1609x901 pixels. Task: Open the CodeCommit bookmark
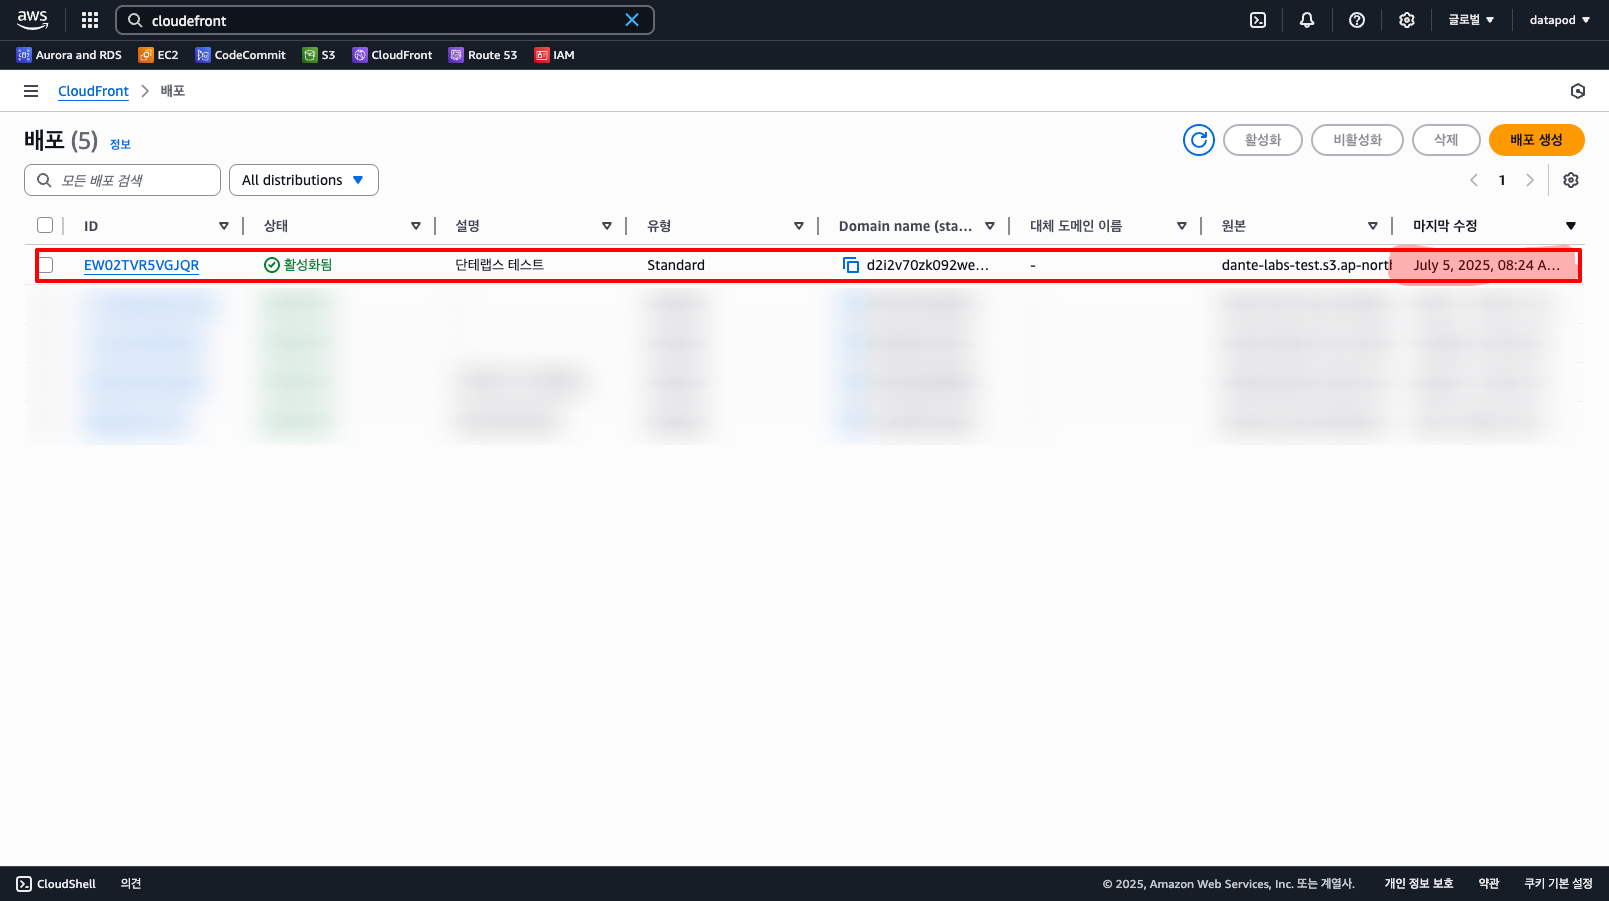click(241, 55)
